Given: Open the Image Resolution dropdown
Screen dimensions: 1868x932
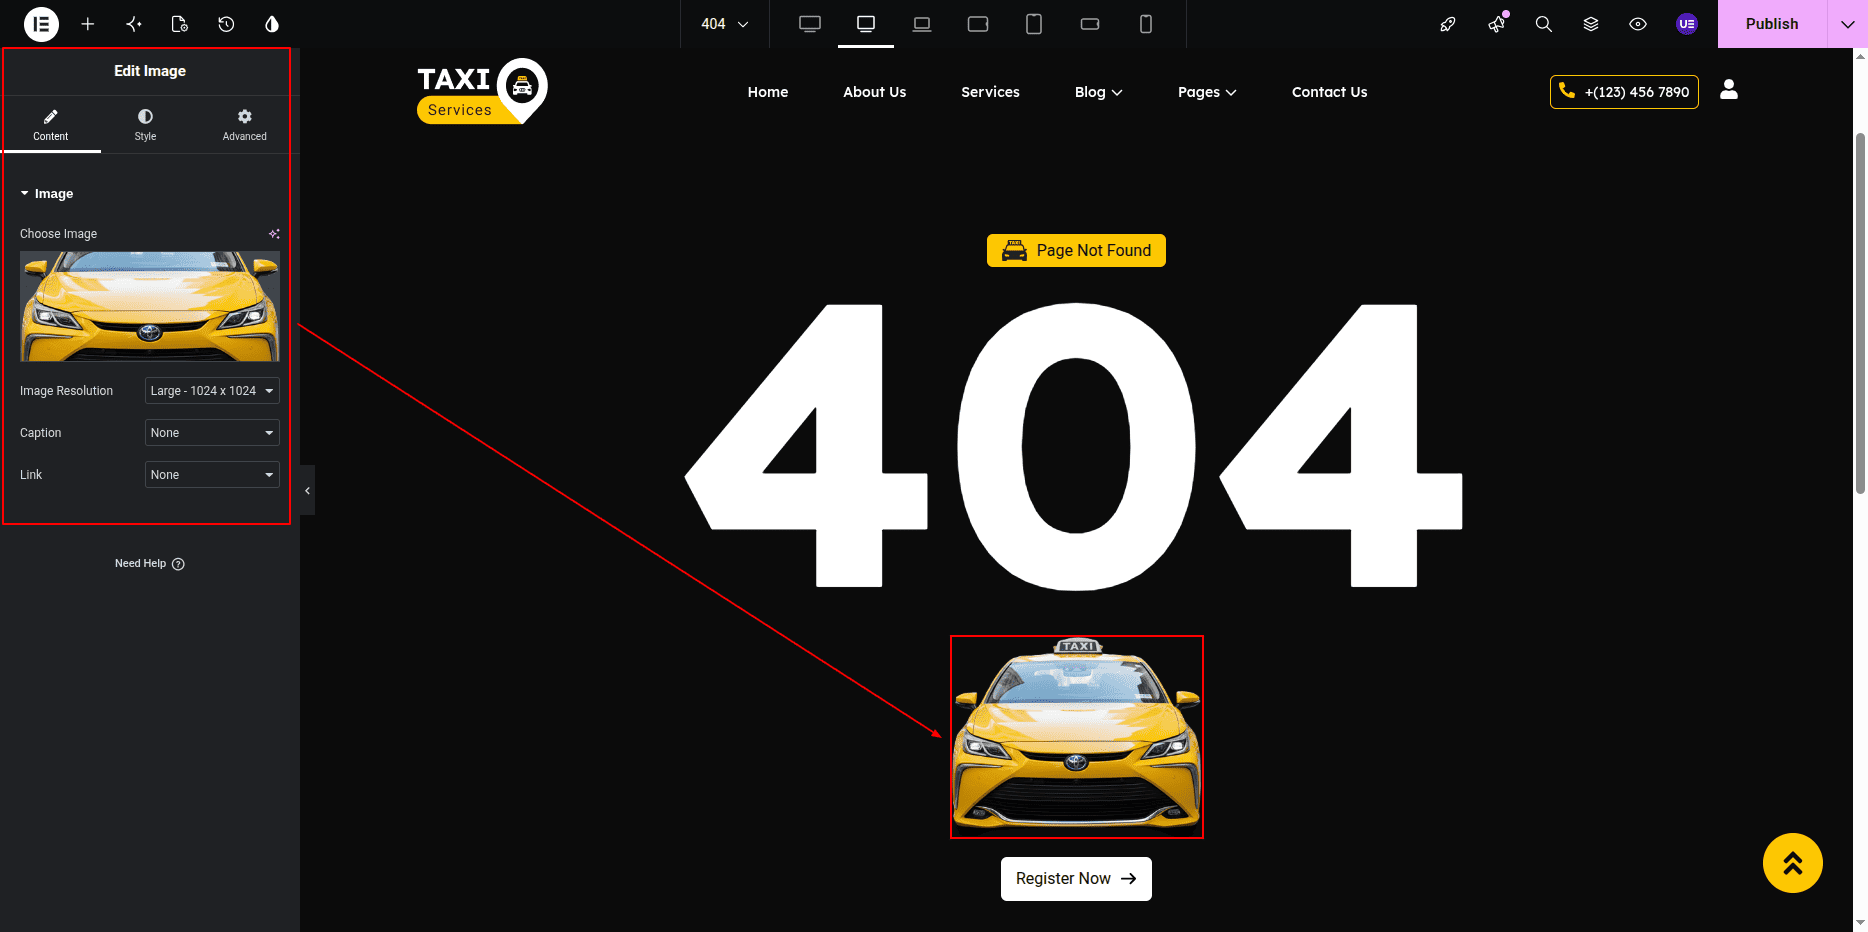Looking at the screenshot, I should [x=212, y=391].
